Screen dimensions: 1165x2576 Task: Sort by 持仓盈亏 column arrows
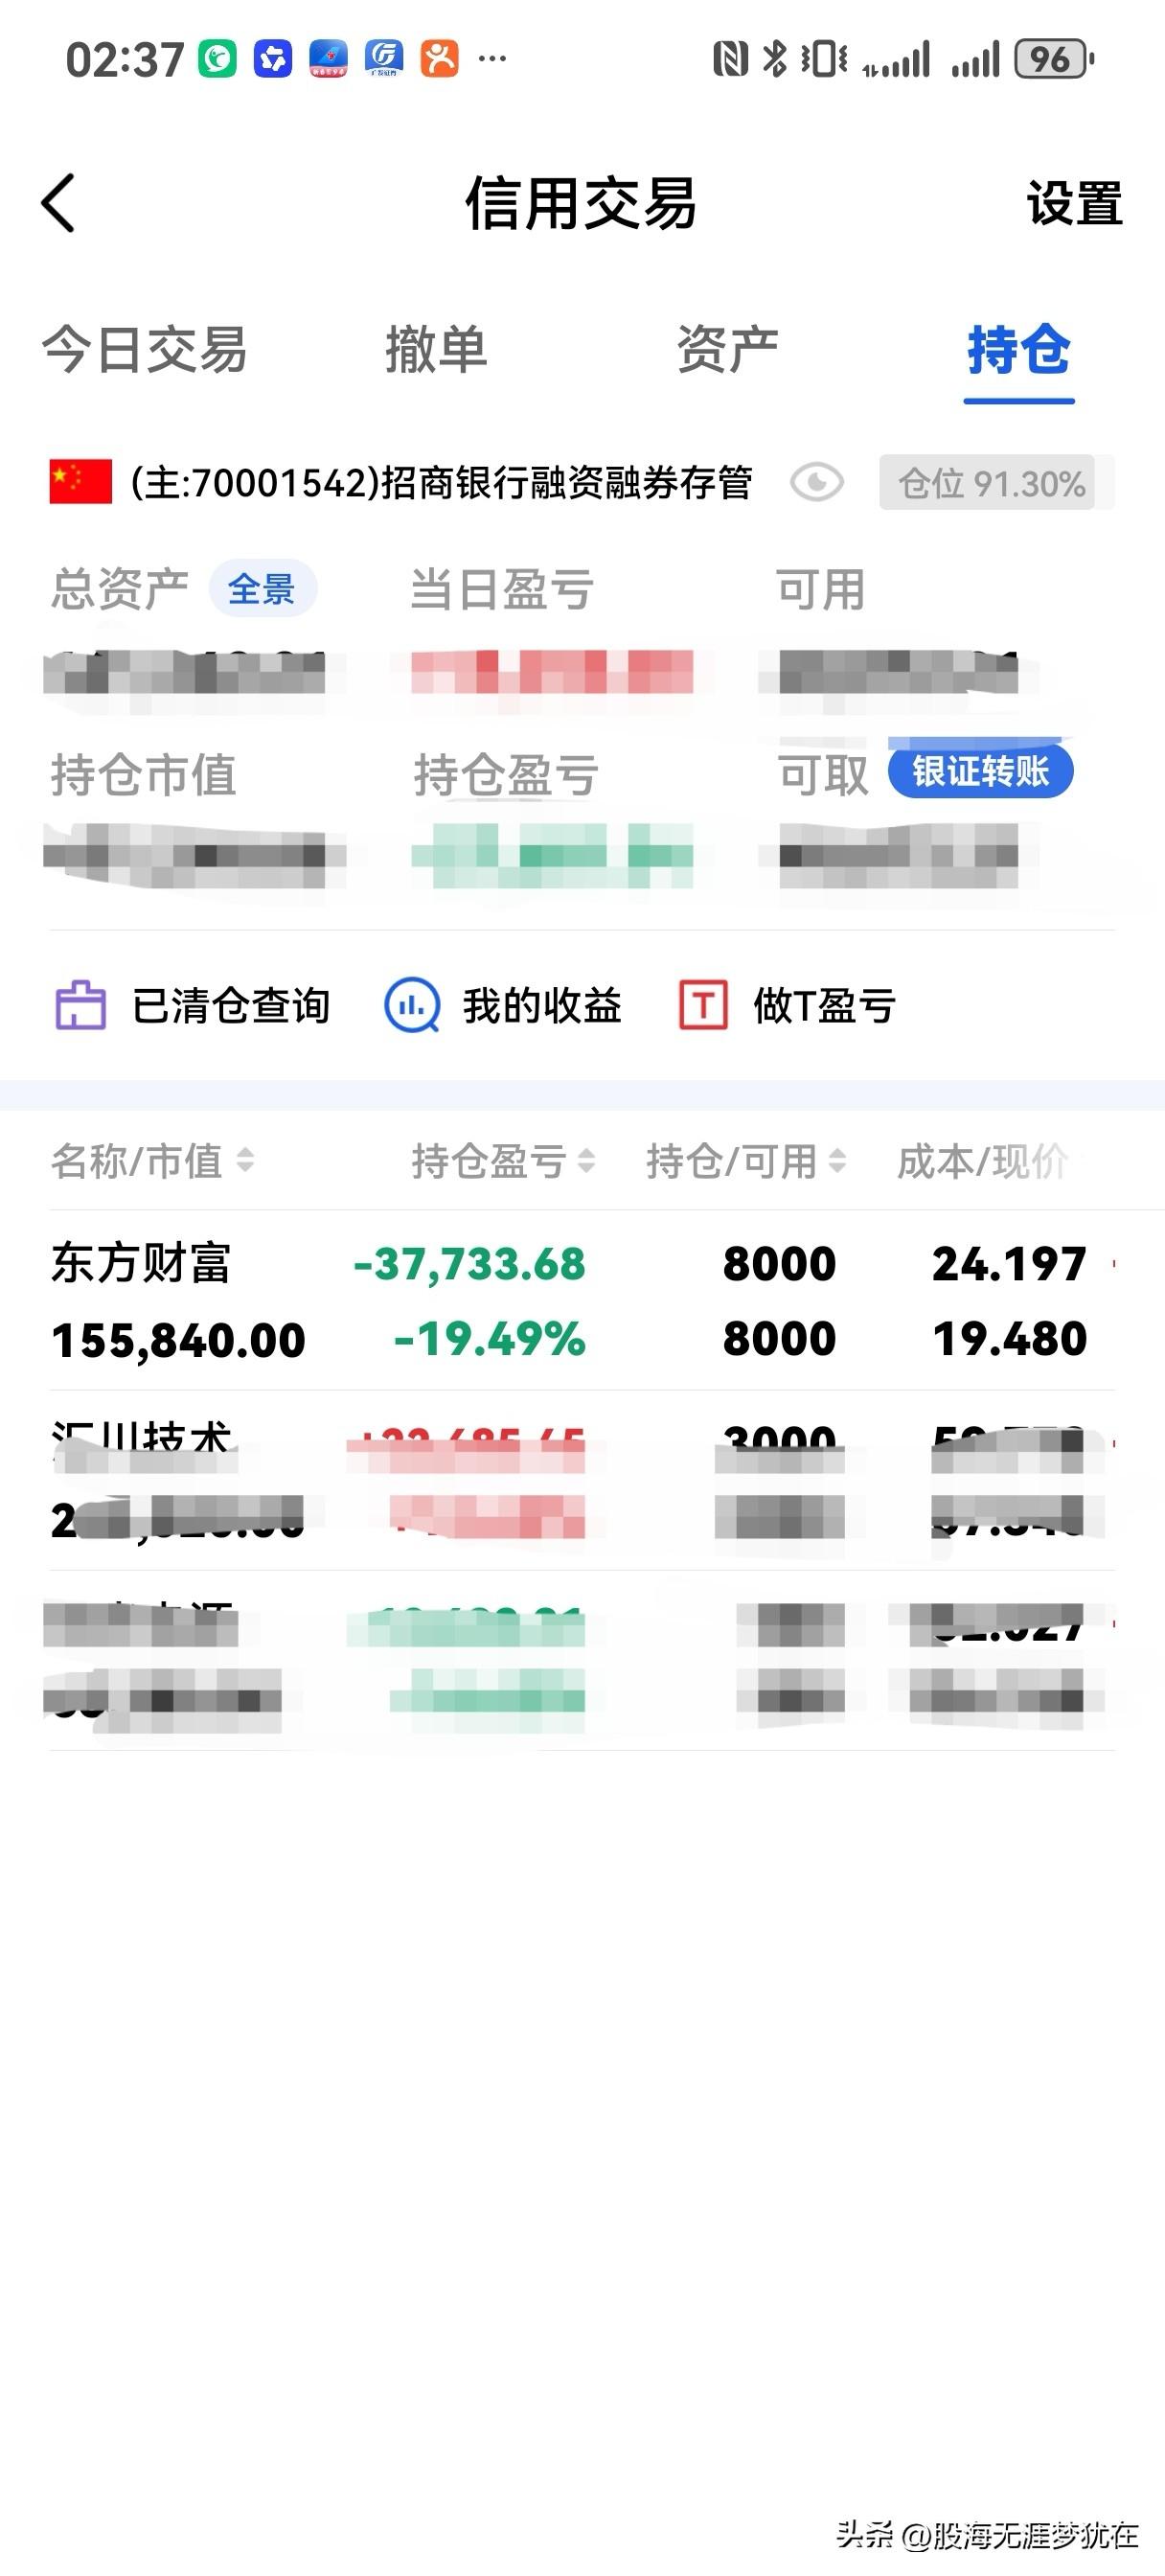[587, 1161]
